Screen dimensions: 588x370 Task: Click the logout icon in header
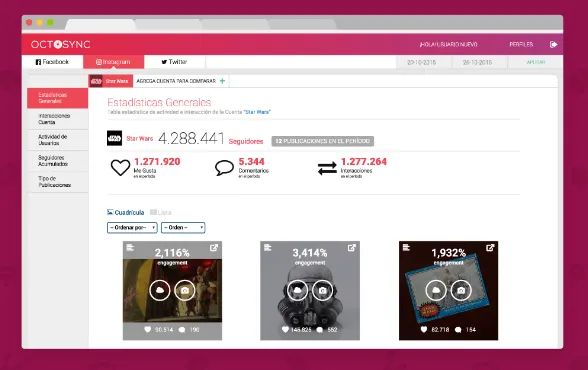554,44
